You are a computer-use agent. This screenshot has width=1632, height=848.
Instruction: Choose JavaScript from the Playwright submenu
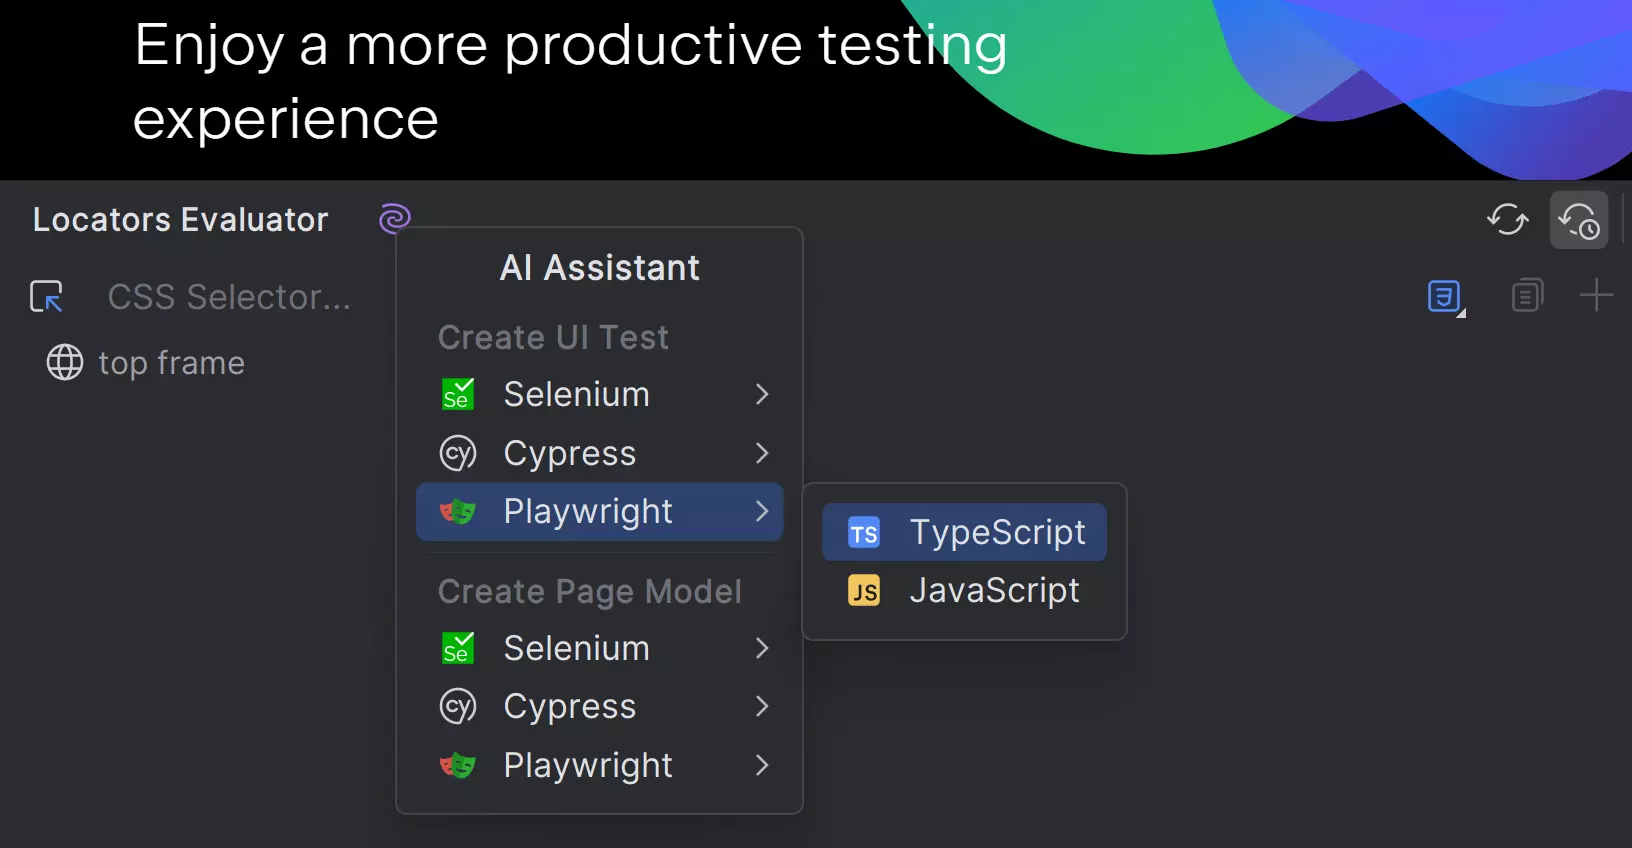tap(994, 591)
